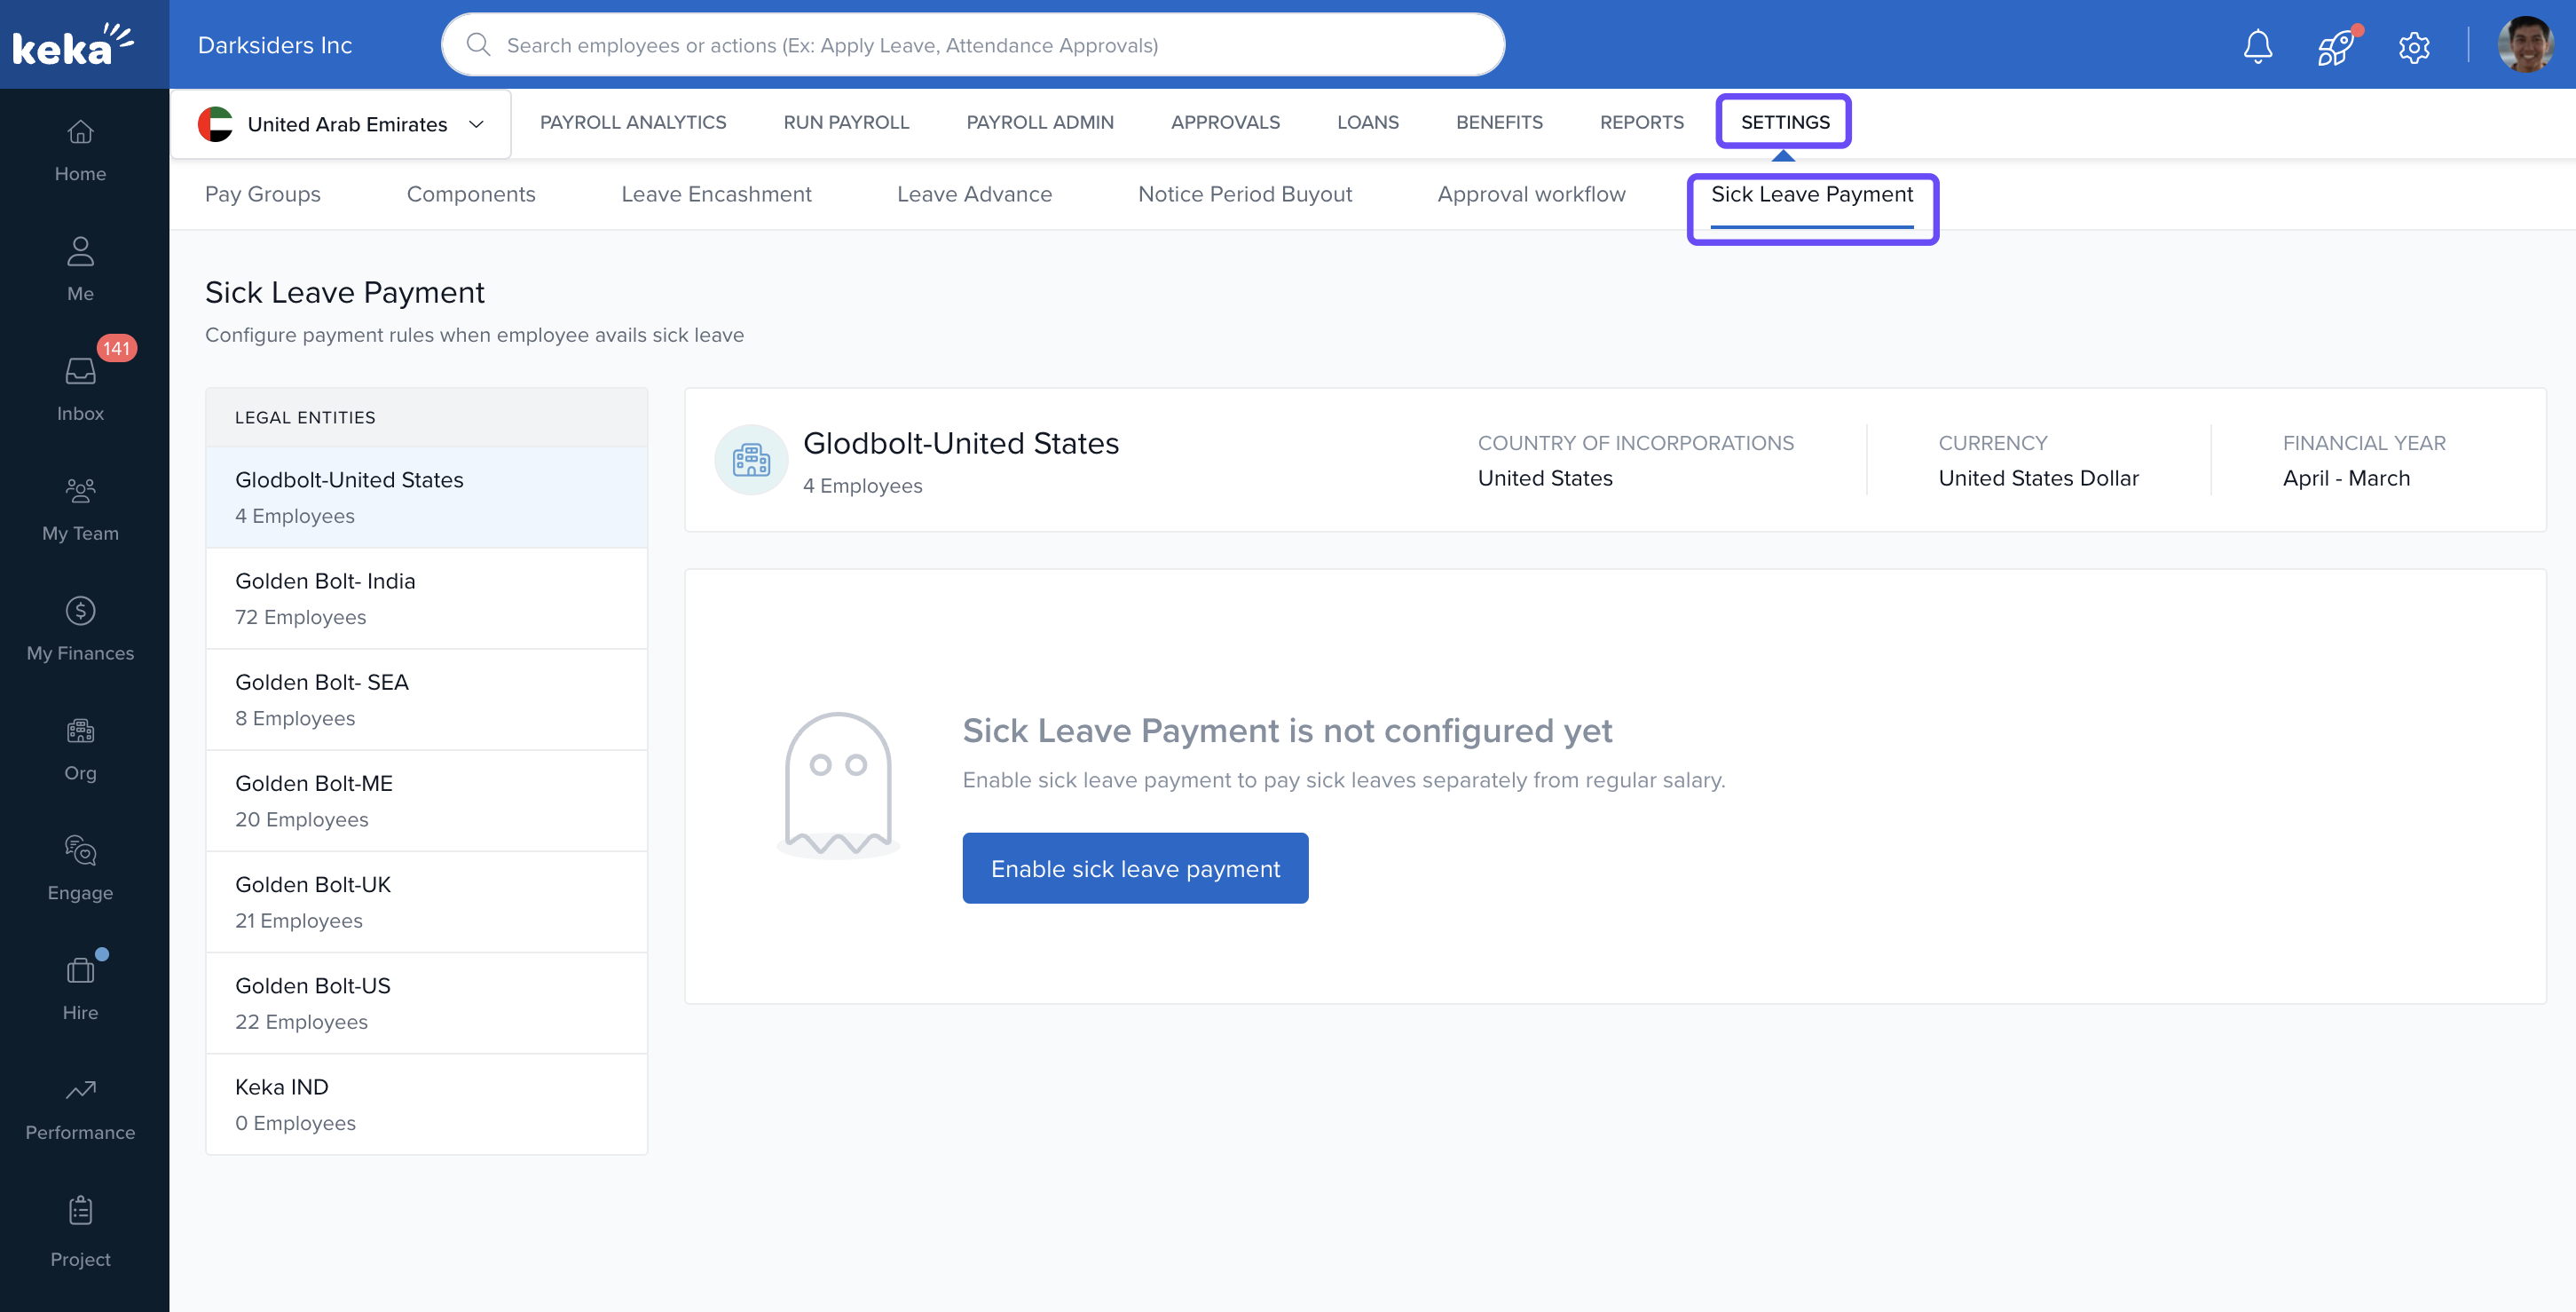The height and width of the screenshot is (1312, 2576).
Task: Expand the United Arab Emirates country dropdown
Action: point(341,124)
